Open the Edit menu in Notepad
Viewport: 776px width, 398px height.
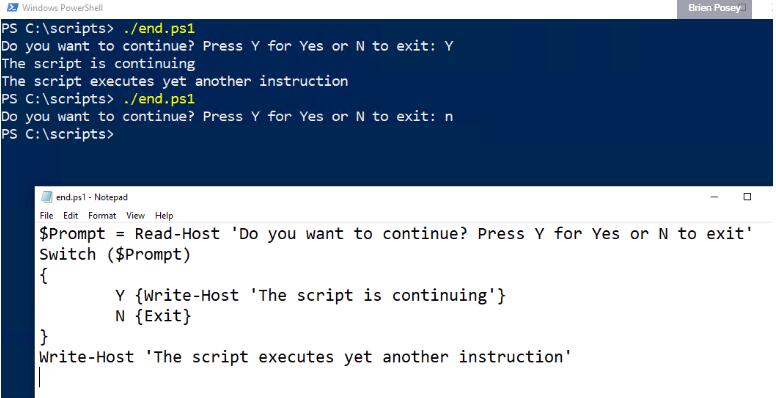70,215
